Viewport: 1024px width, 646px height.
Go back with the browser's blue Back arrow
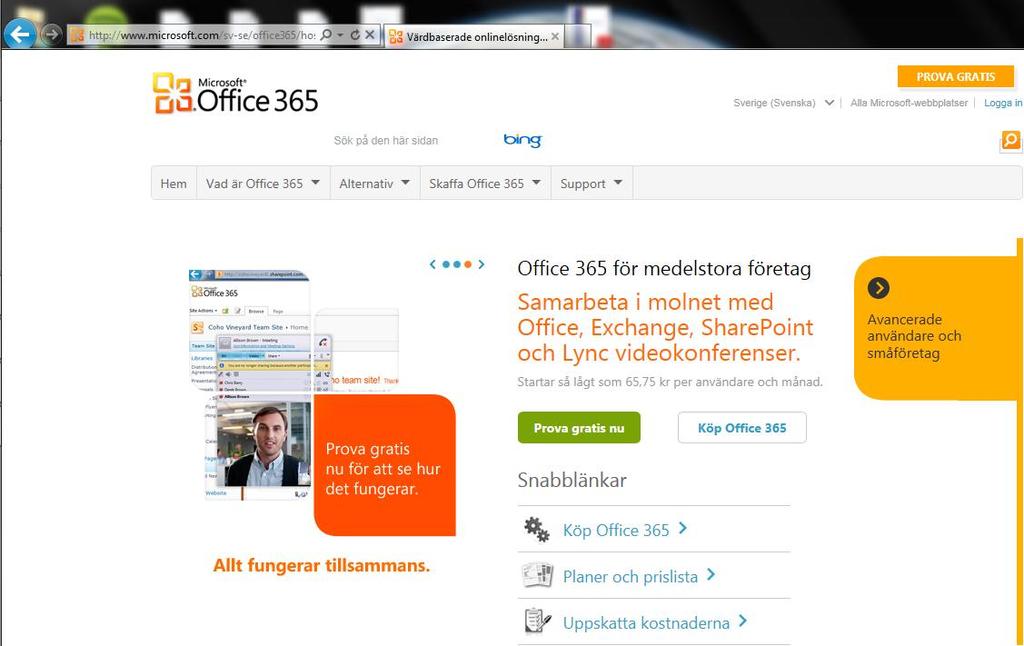[x=20, y=34]
